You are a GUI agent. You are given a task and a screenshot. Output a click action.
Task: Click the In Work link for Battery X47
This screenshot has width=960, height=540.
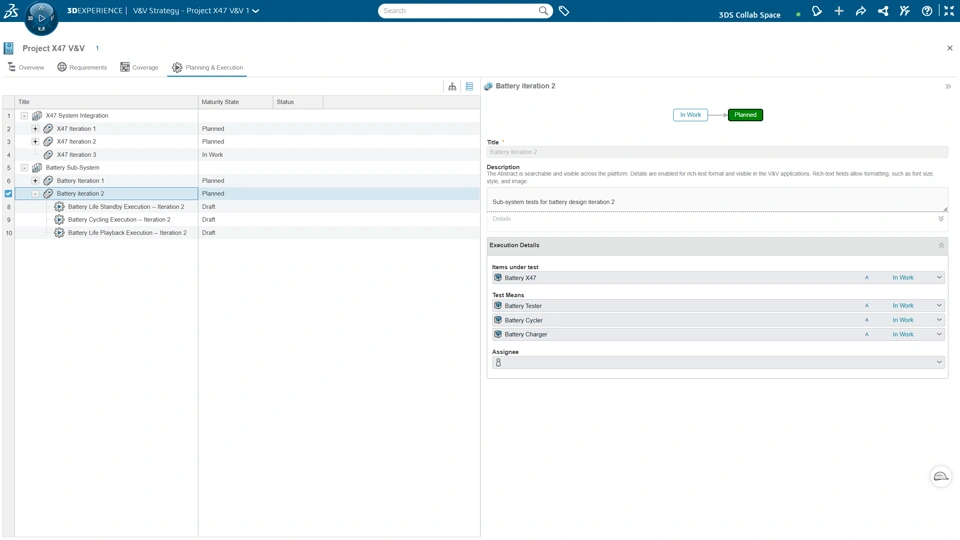coord(902,277)
